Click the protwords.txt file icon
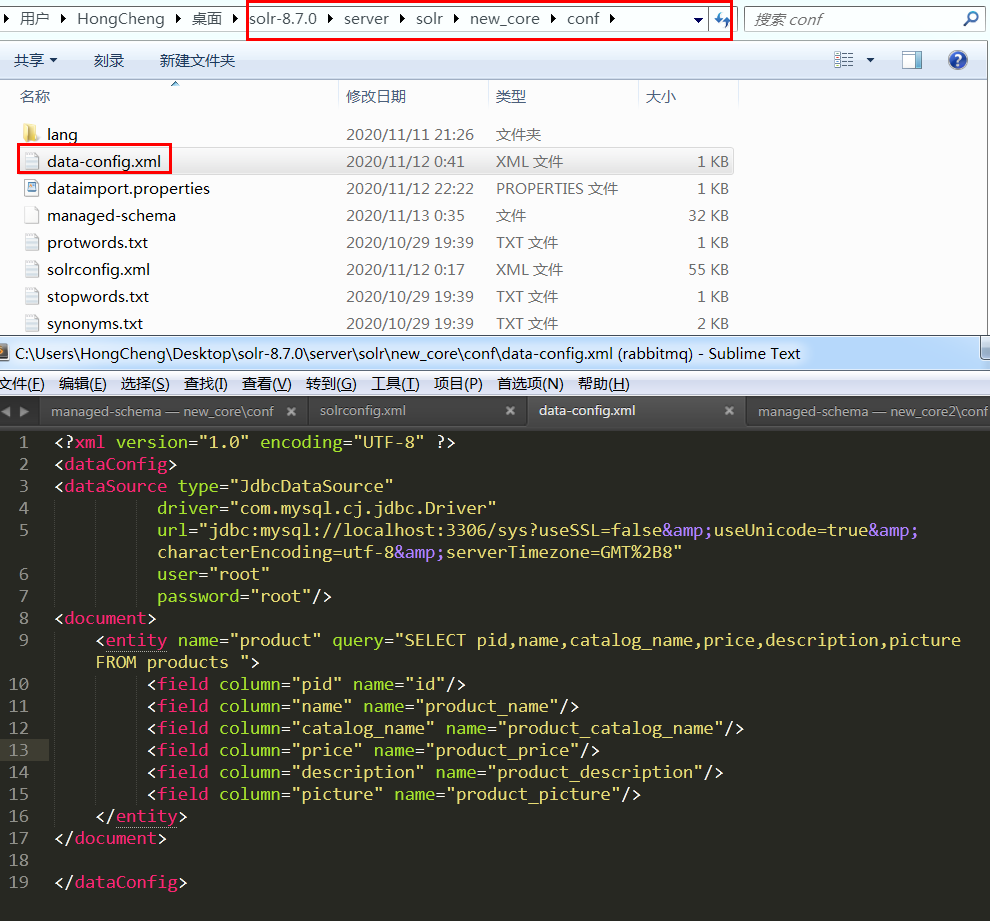This screenshot has width=990, height=921. coord(32,242)
